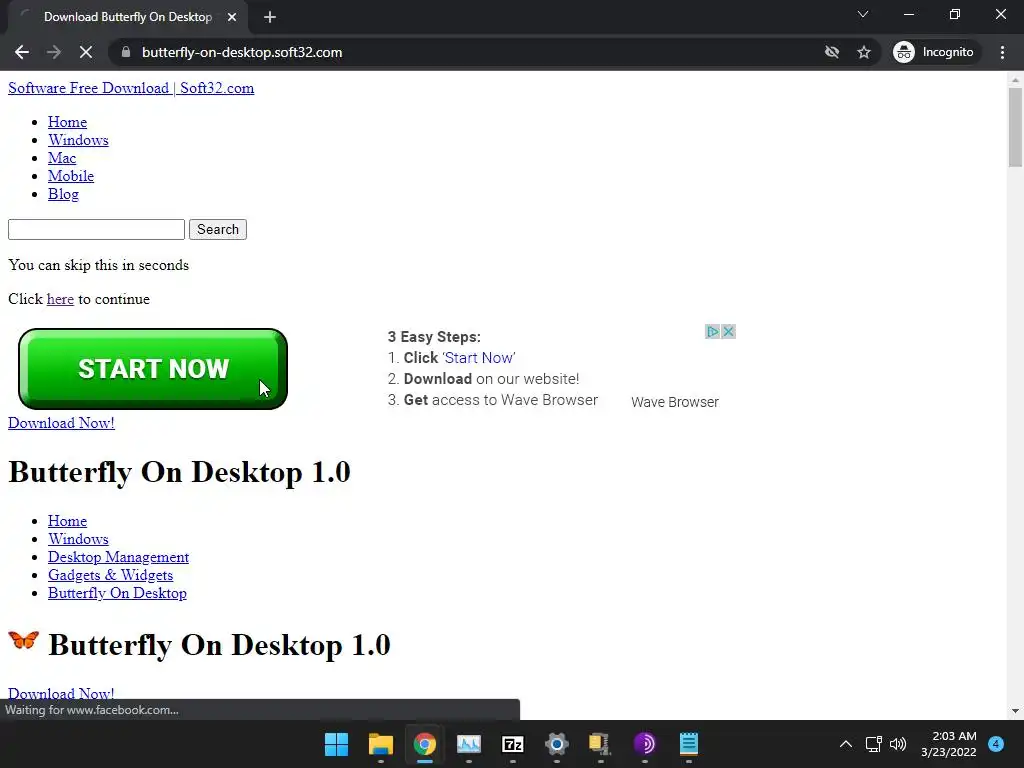Open notification center badge

[996, 744]
